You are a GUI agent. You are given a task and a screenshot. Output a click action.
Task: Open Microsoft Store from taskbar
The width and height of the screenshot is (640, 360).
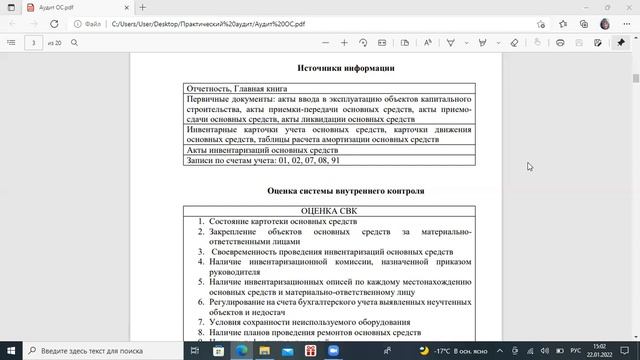pos(218,351)
